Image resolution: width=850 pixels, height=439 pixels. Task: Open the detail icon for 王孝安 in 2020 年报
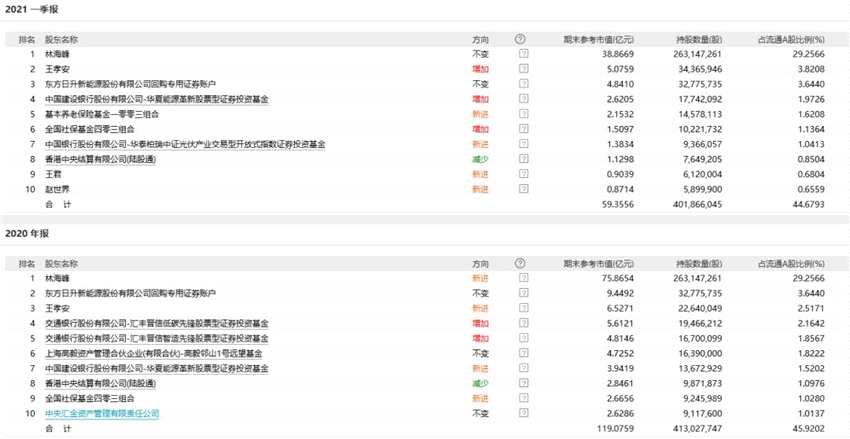tap(523, 308)
